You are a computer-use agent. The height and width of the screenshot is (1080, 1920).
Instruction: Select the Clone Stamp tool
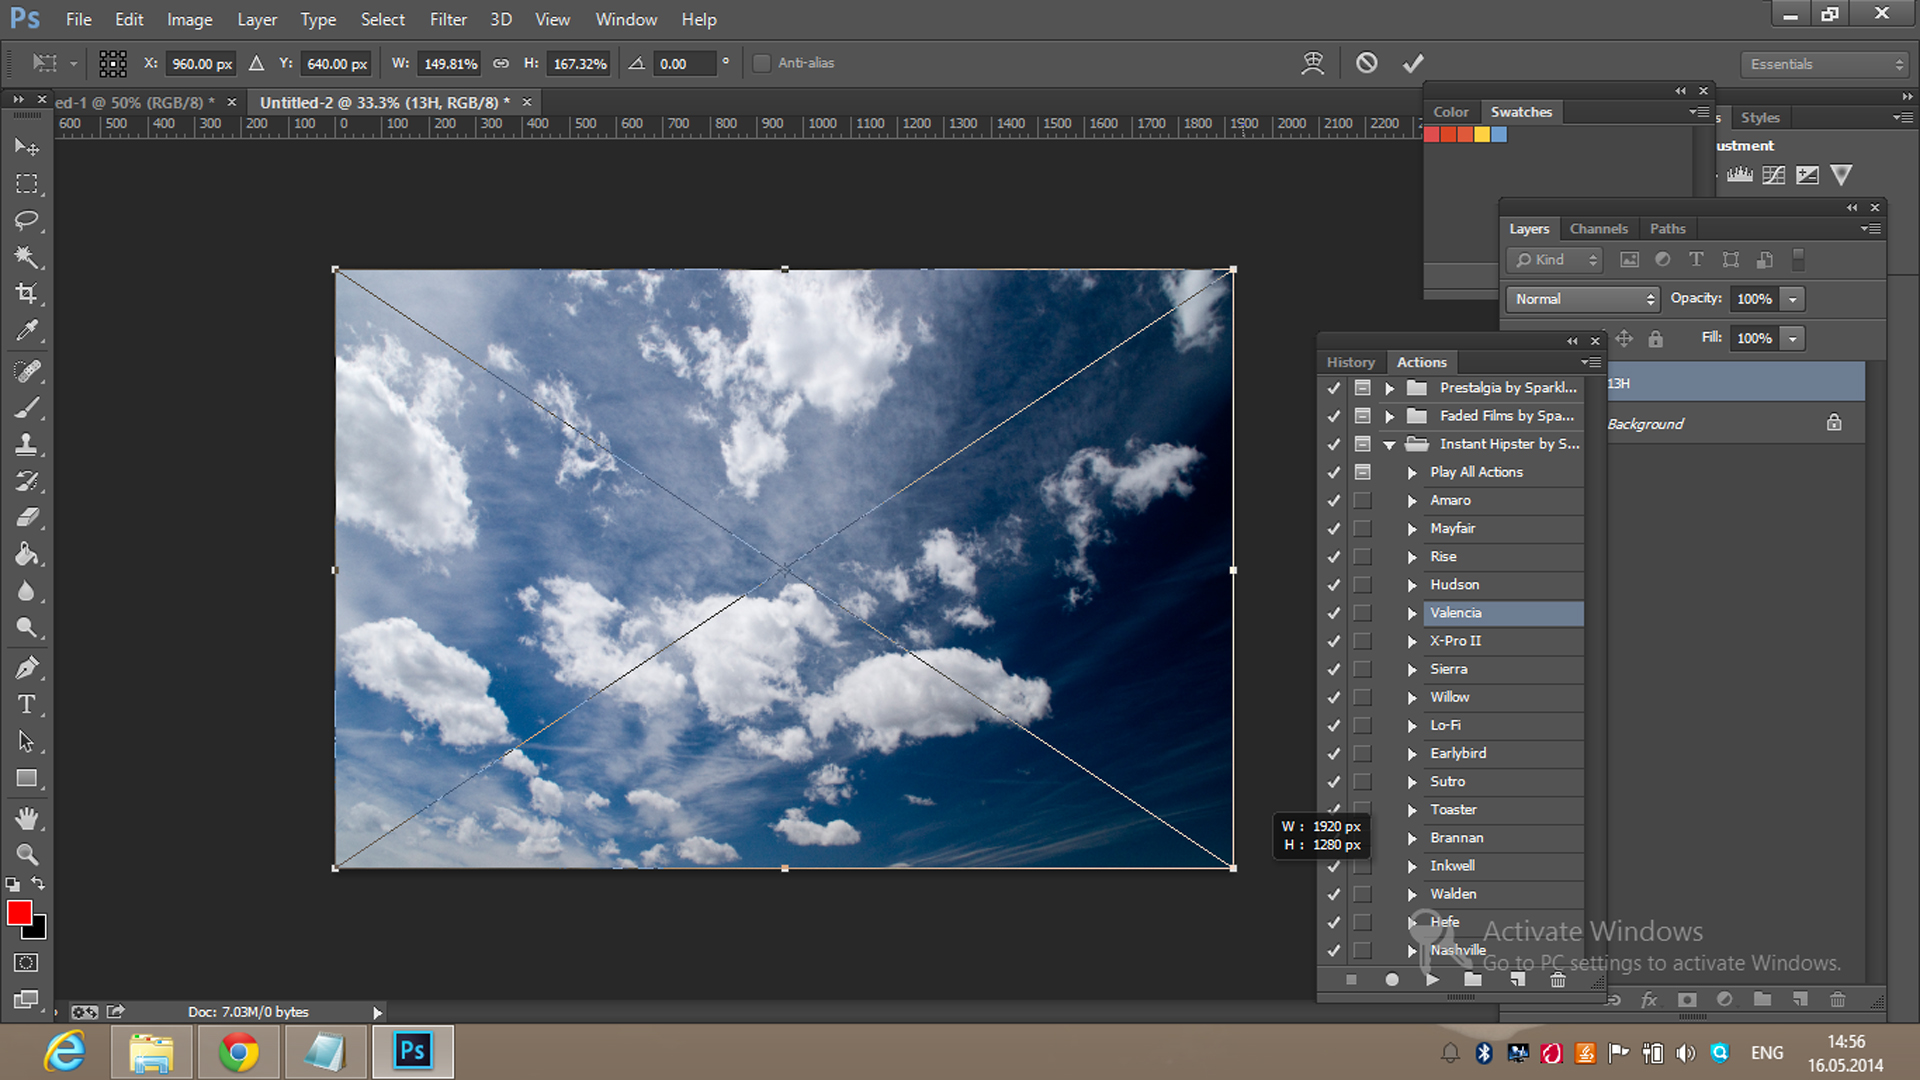coord(27,444)
